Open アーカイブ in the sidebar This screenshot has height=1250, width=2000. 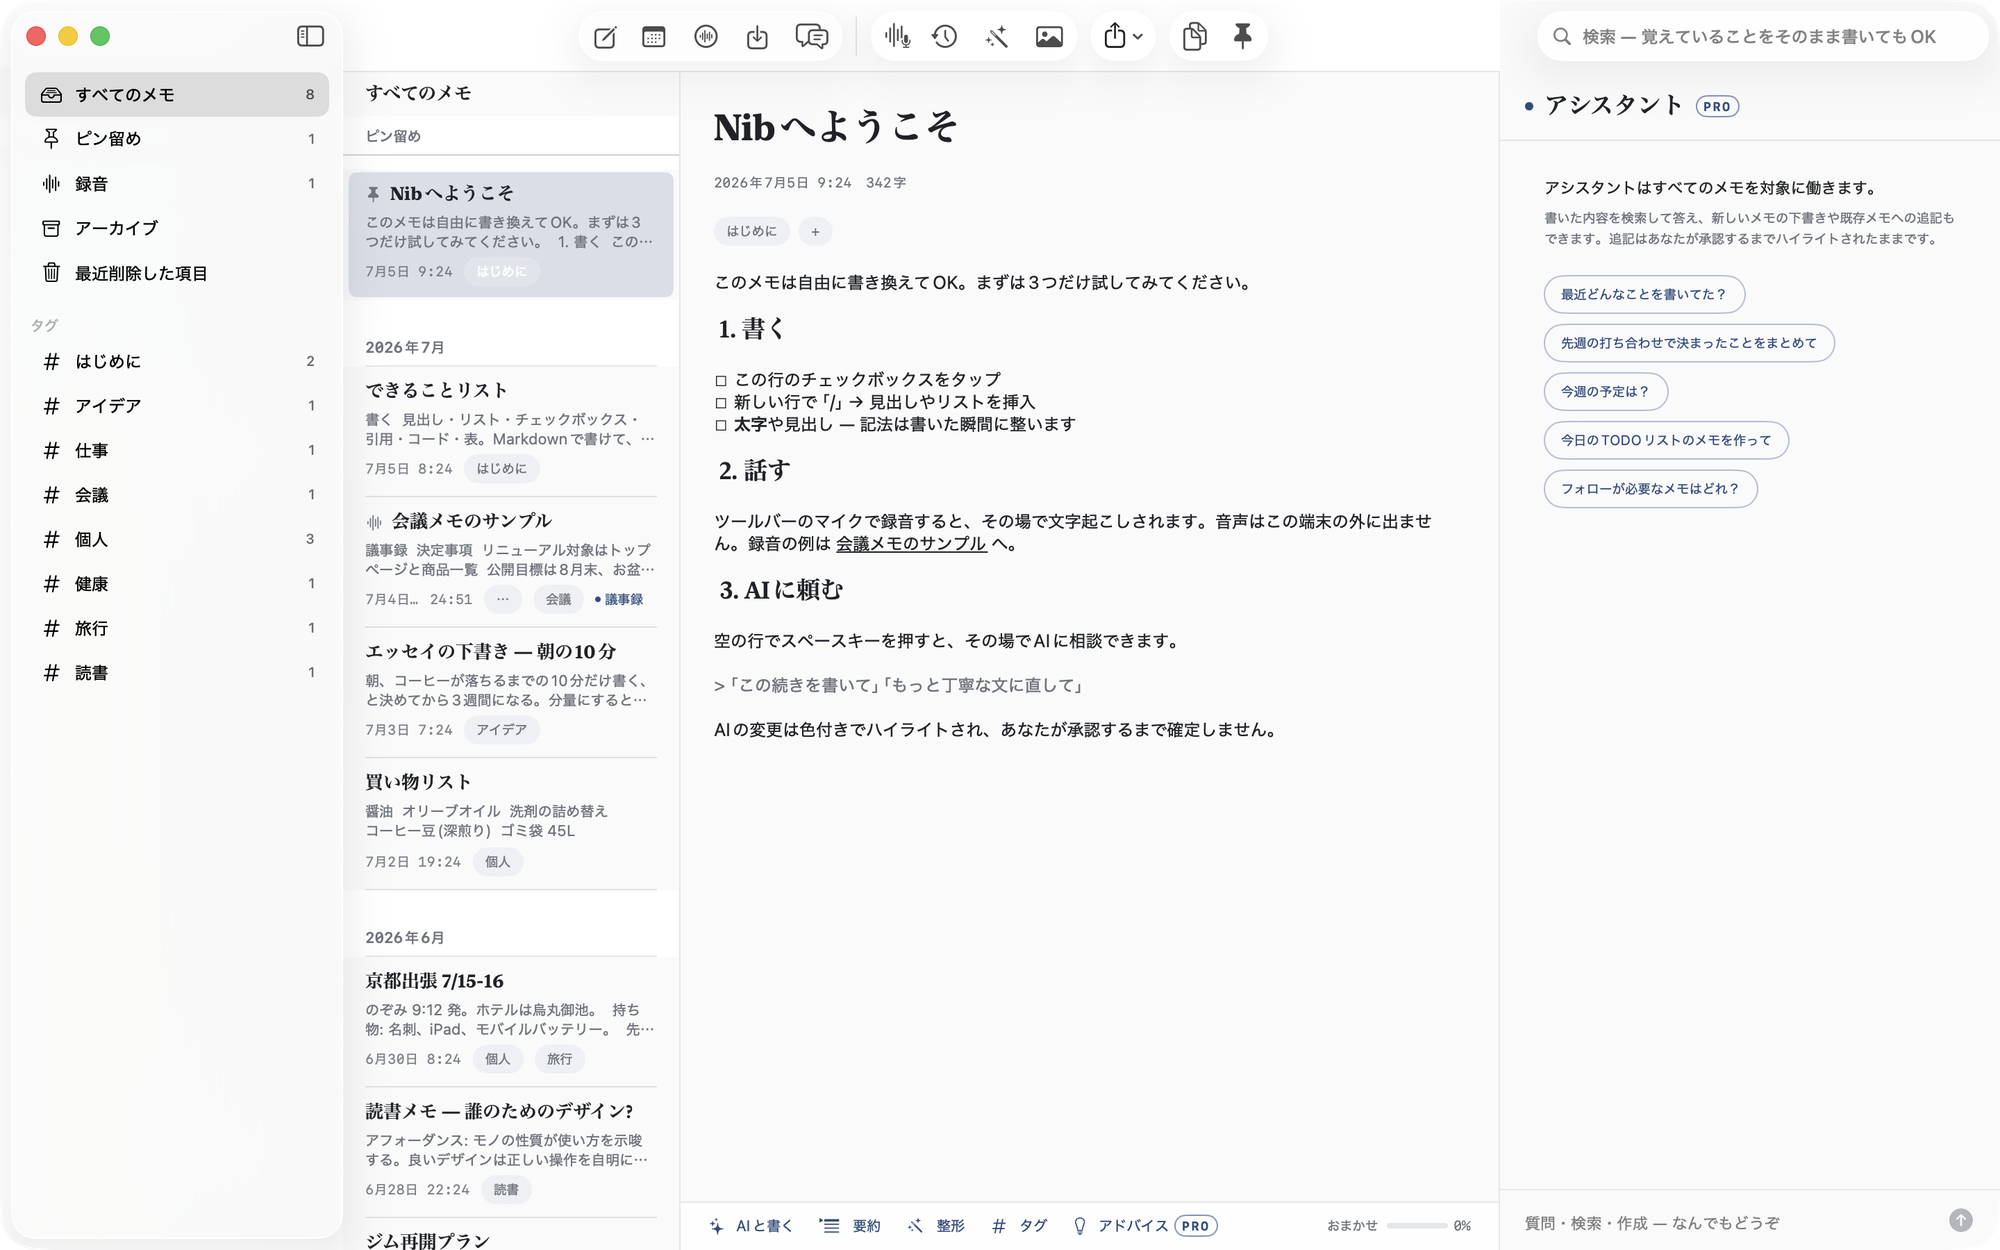point(177,228)
